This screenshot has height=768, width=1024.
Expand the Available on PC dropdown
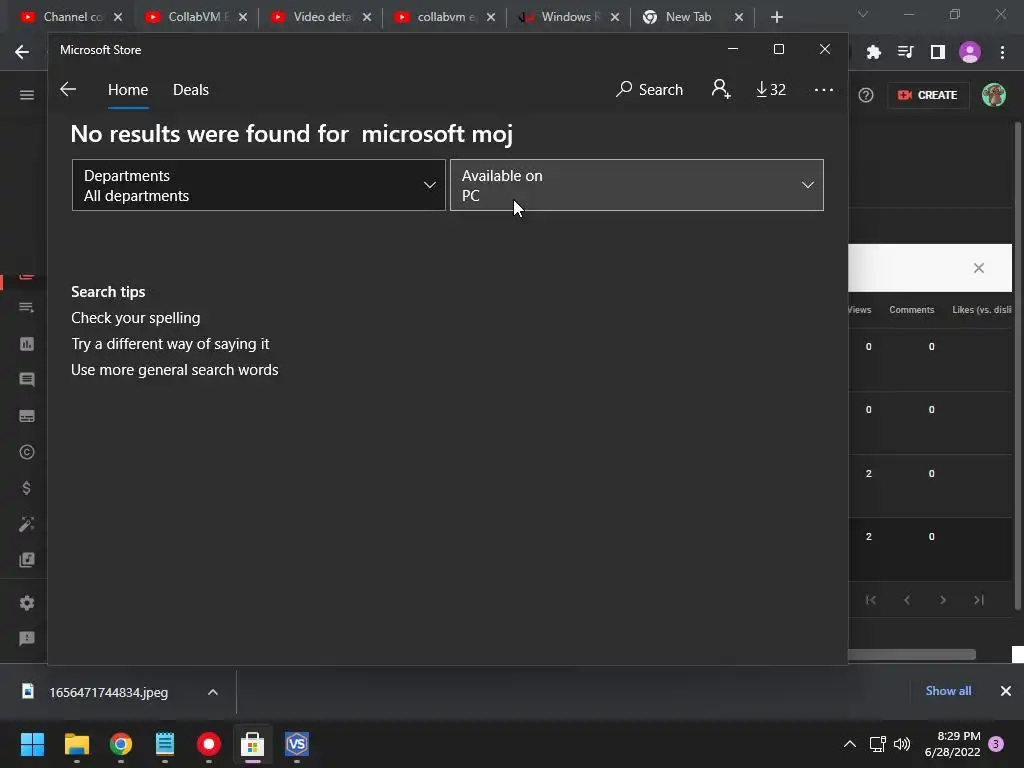pyautogui.click(x=637, y=185)
